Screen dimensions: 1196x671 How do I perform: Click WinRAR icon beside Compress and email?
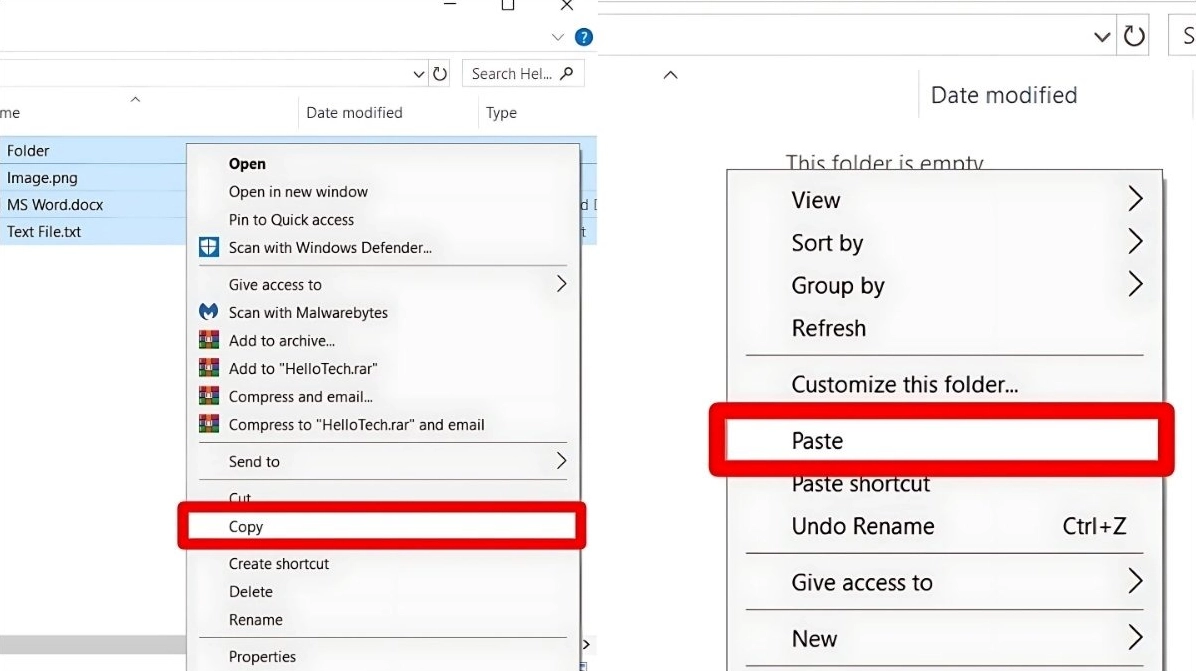coord(209,396)
